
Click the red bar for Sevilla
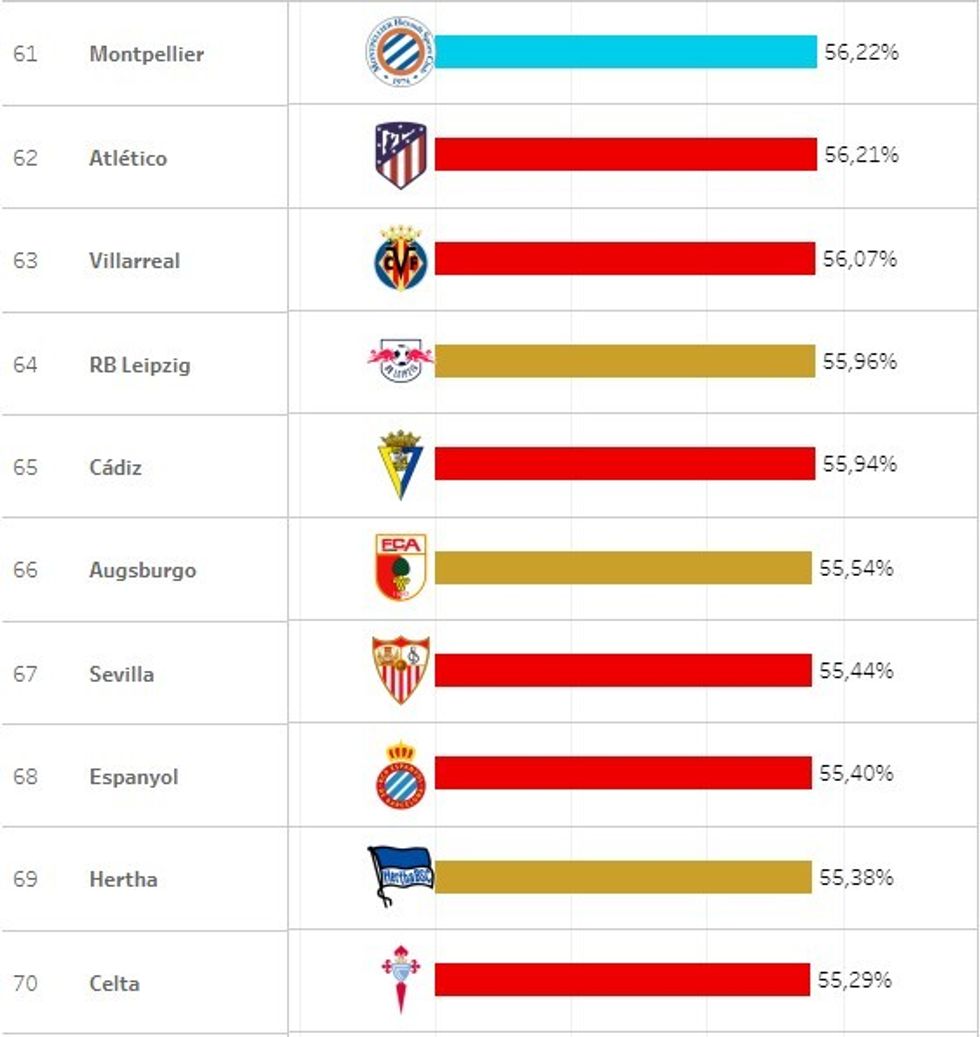pos(622,670)
